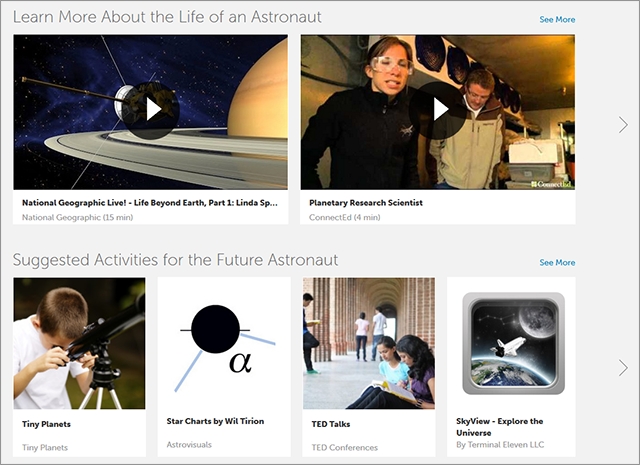The image size is (640, 465).
Task: Click the ConnectEd (4 min) source label
Action: 342,216
